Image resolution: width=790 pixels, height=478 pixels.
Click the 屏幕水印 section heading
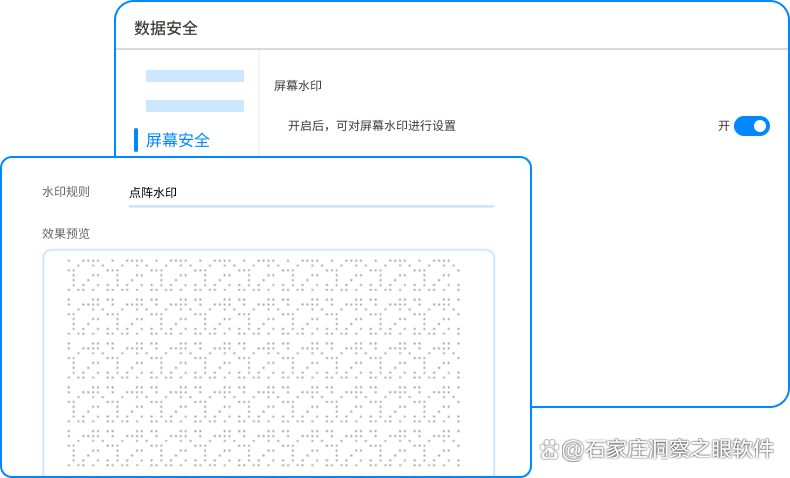tap(298, 86)
